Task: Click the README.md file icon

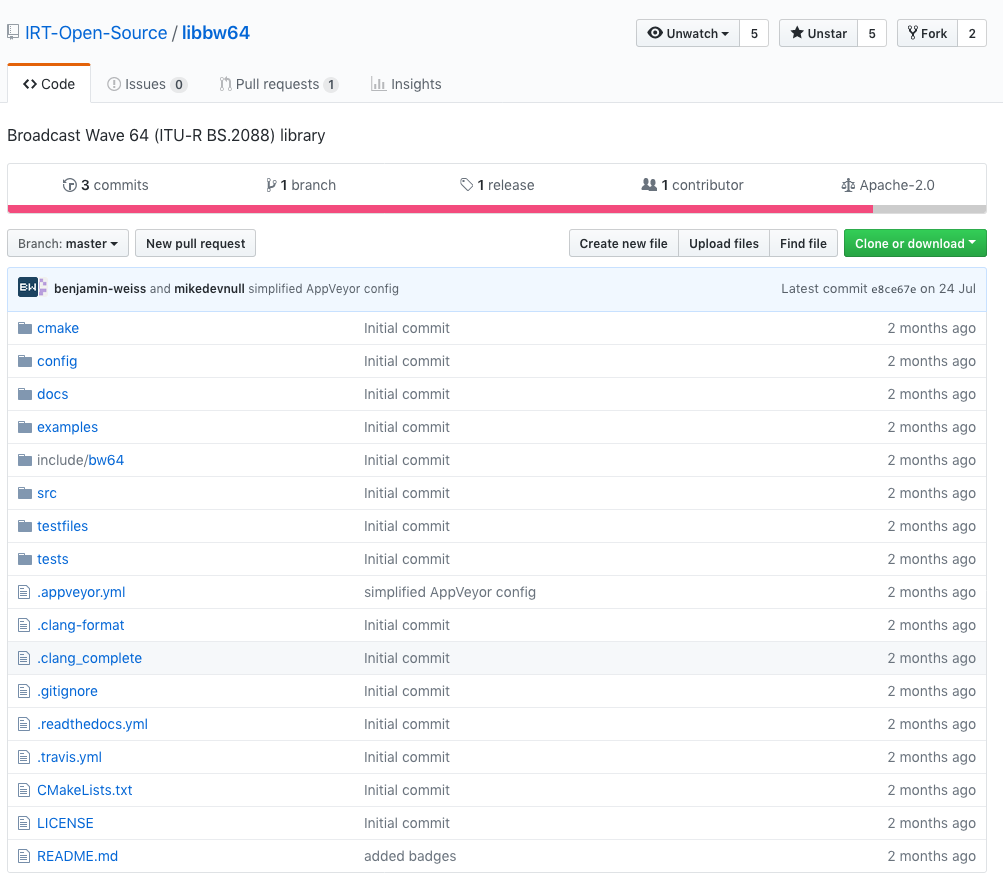Action: click(24, 856)
